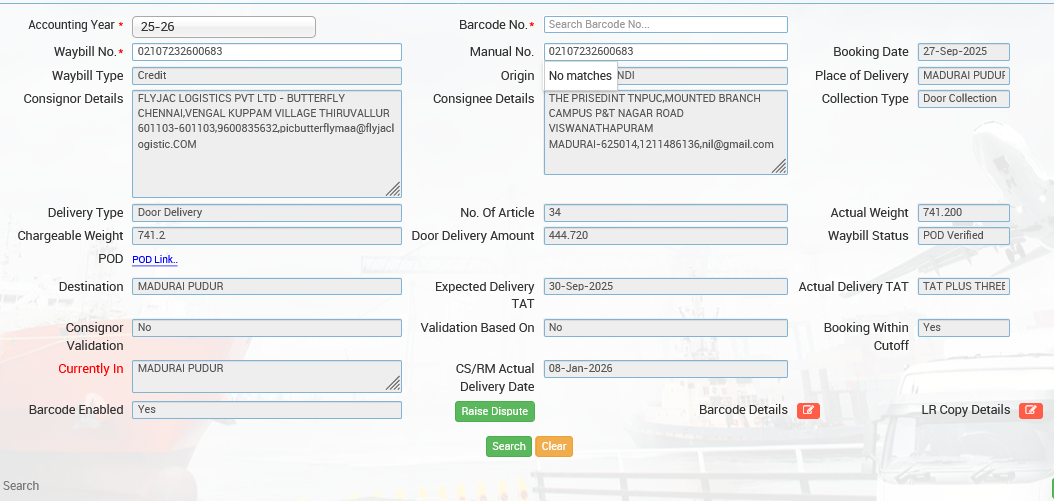
Task: Click the orange Clear button
Action: 554,446
